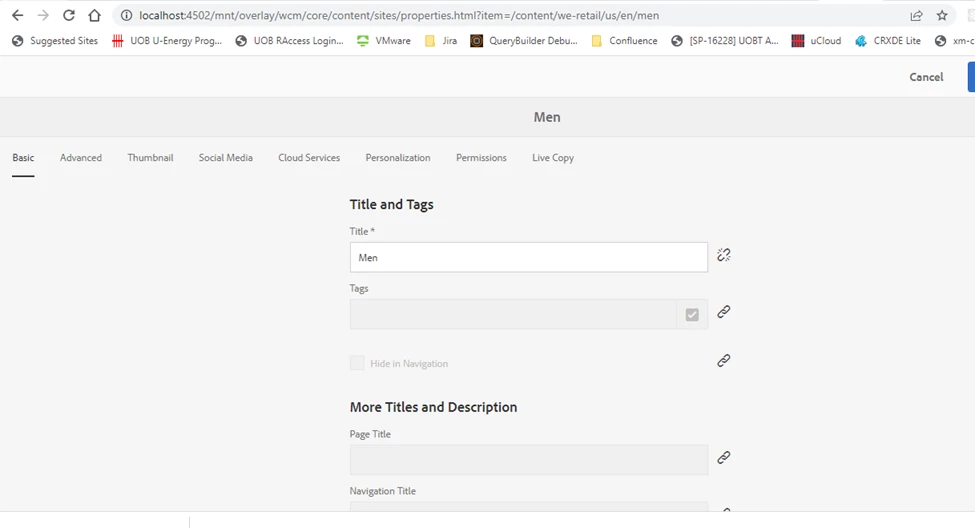
Task: Open UOB U-Energy Prog bookmark
Action: pos(167,41)
